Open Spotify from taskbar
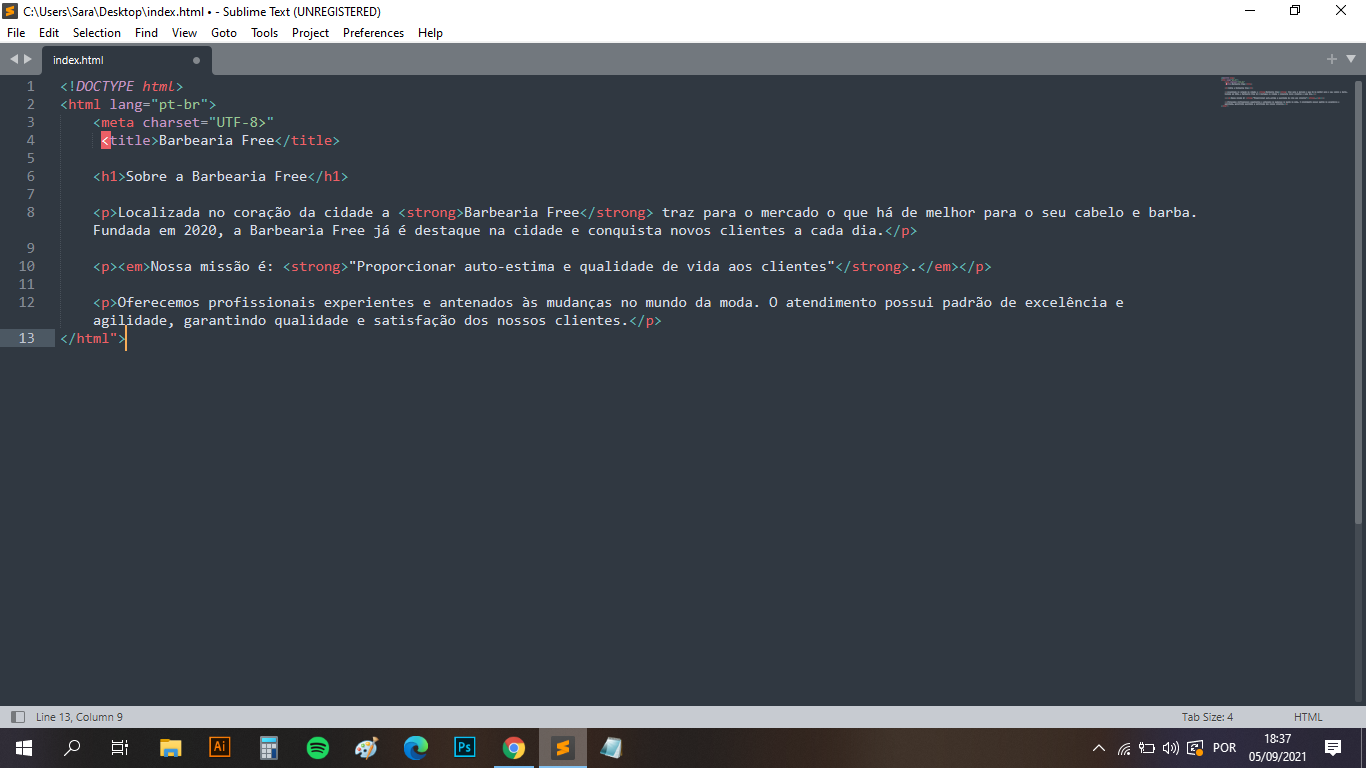1366x768 pixels. [x=318, y=748]
